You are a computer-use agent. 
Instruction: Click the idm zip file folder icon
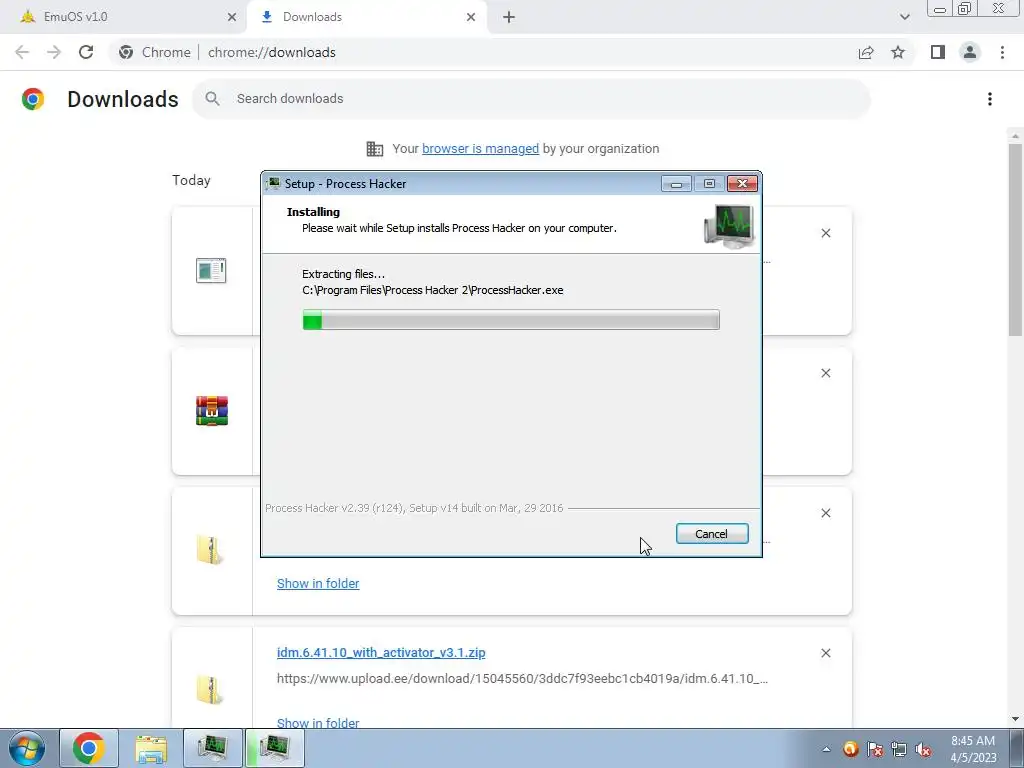(210, 690)
